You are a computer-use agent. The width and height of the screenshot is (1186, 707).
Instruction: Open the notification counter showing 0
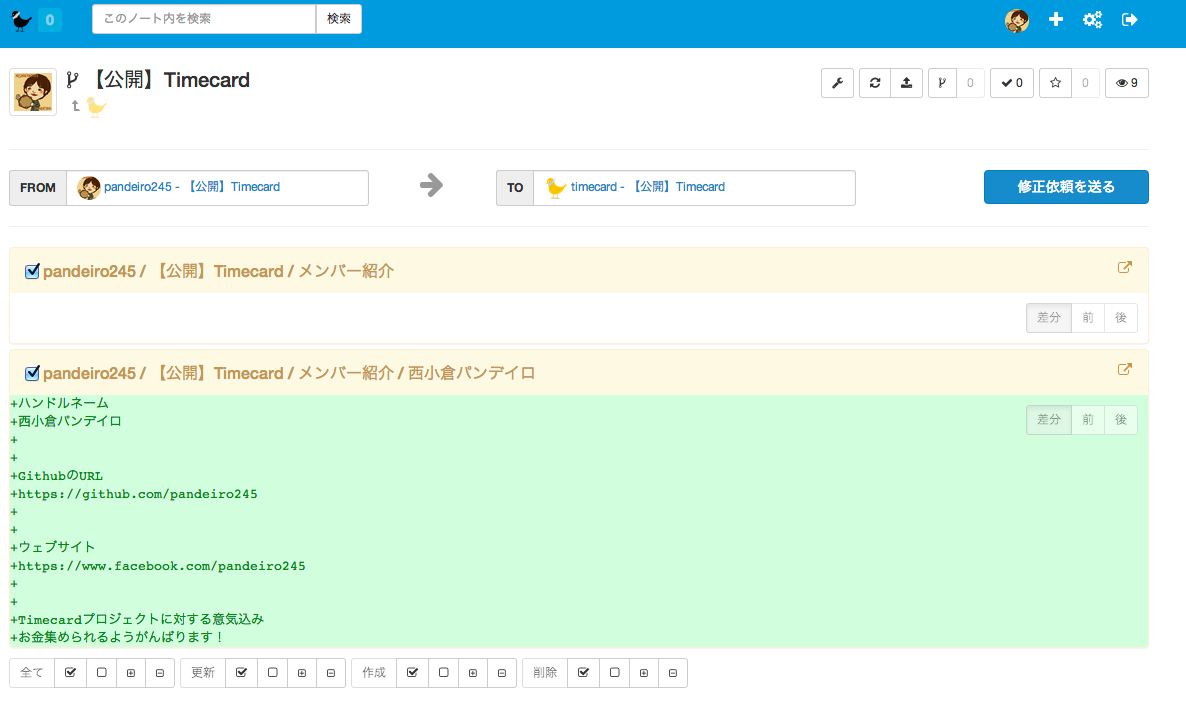pyautogui.click(x=50, y=20)
